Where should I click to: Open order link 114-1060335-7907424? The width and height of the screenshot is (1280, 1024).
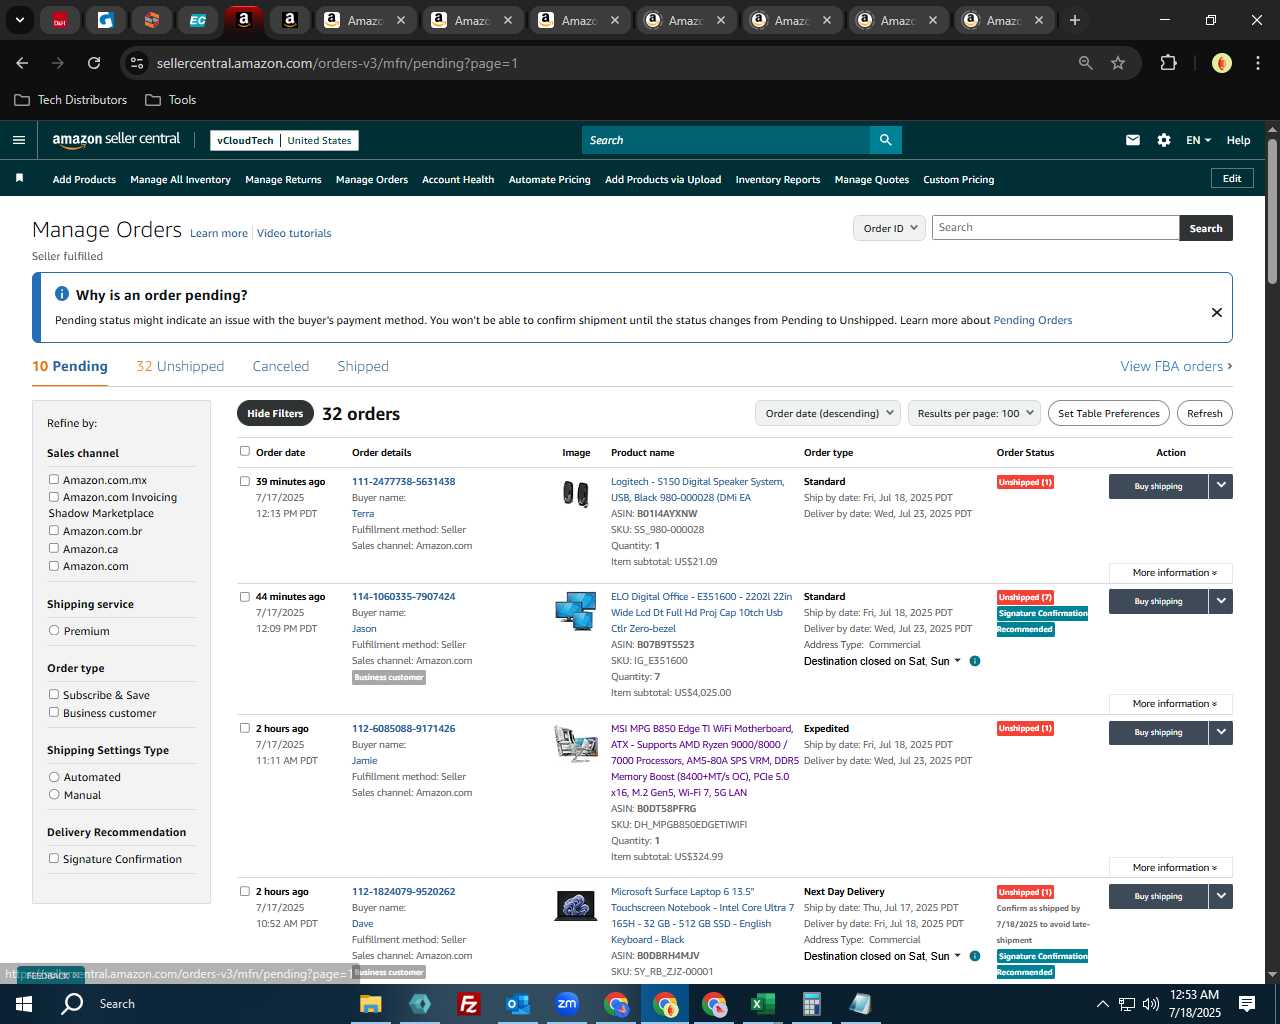(x=403, y=597)
